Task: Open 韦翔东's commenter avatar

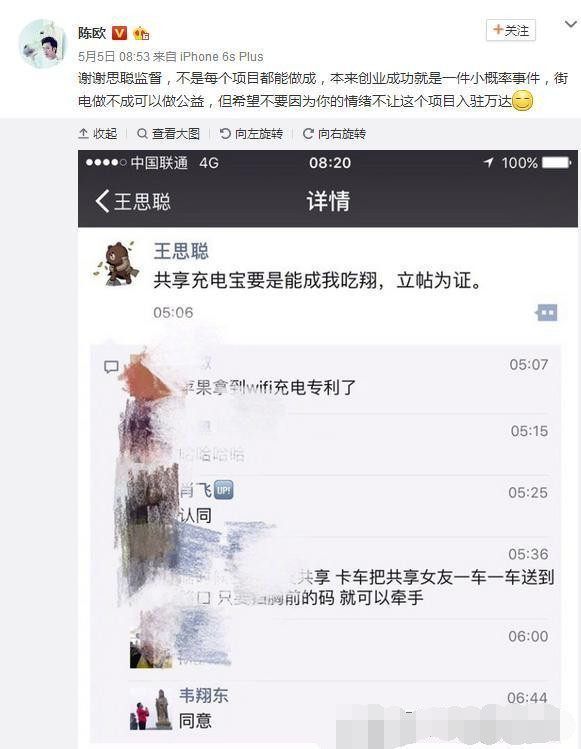Action: [151, 709]
